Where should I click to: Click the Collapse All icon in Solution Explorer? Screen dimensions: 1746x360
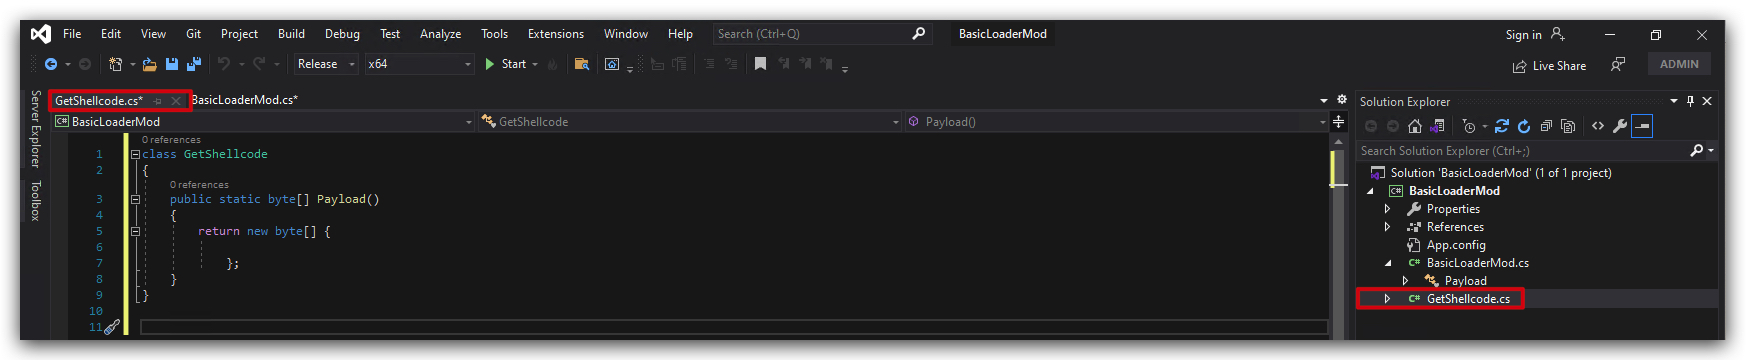click(x=1546, y=126)
